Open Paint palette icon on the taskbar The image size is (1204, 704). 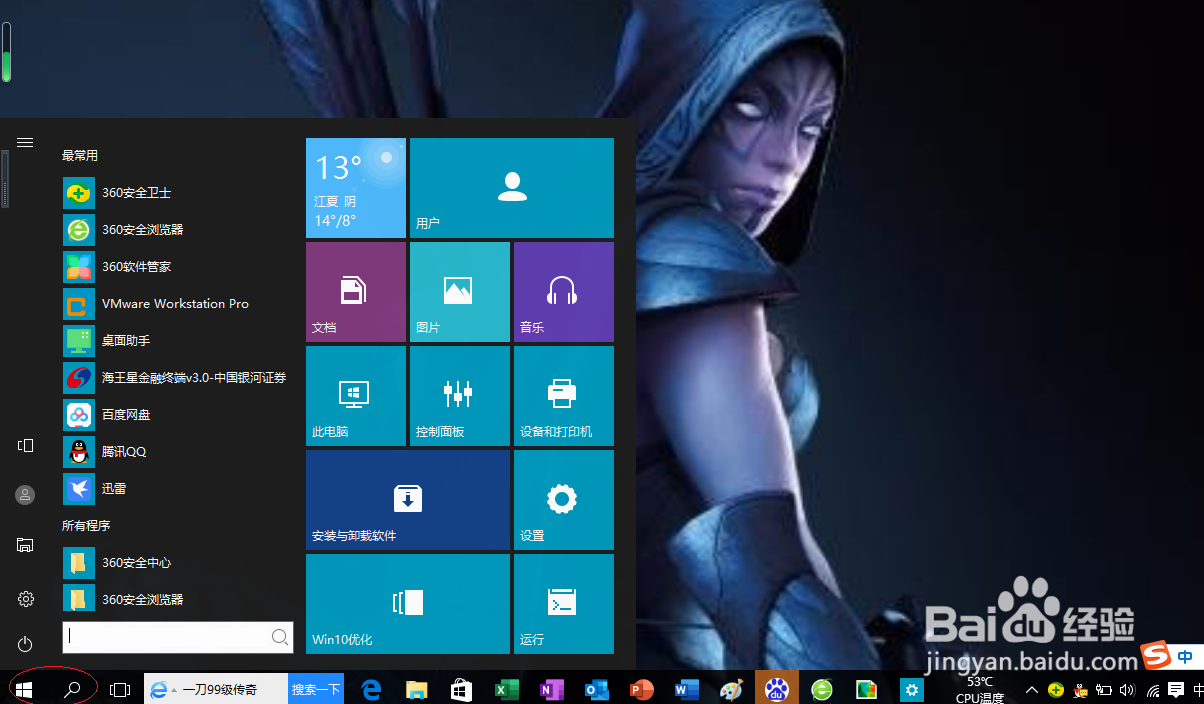(x=732, y=689)
